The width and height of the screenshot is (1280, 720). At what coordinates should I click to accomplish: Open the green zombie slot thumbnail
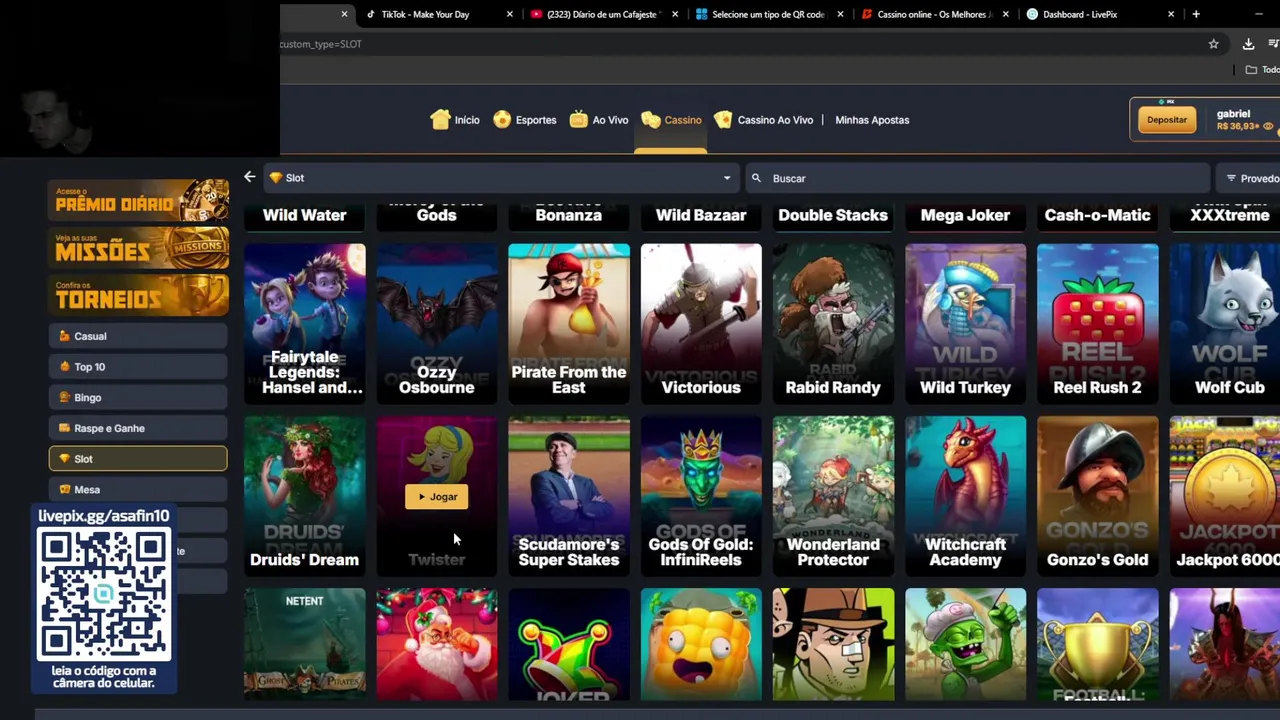point(965,645)
